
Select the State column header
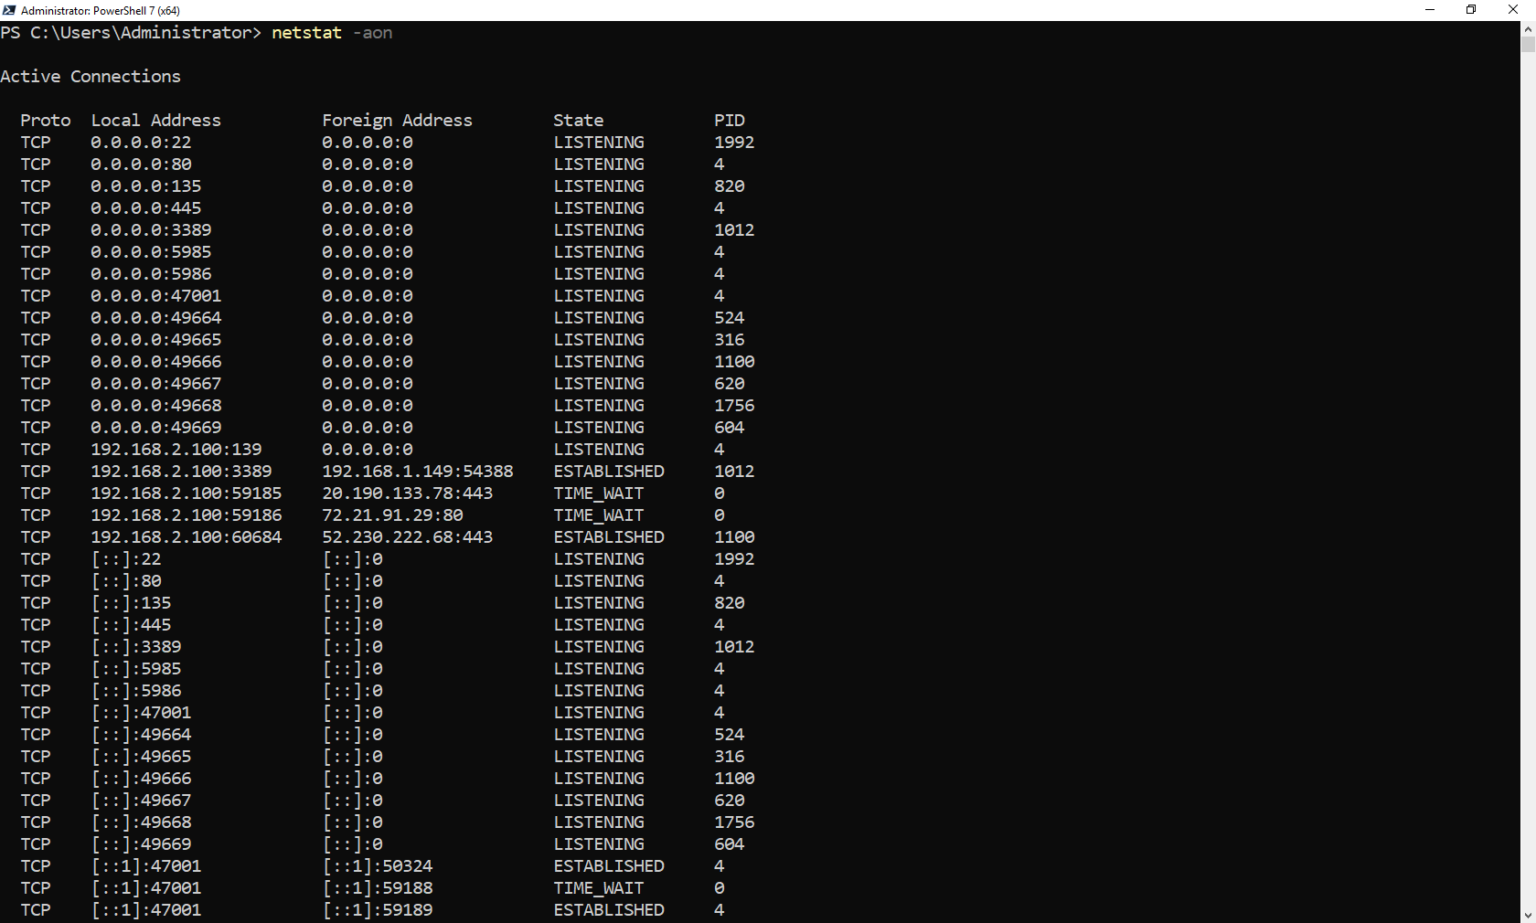click(578, 119)
